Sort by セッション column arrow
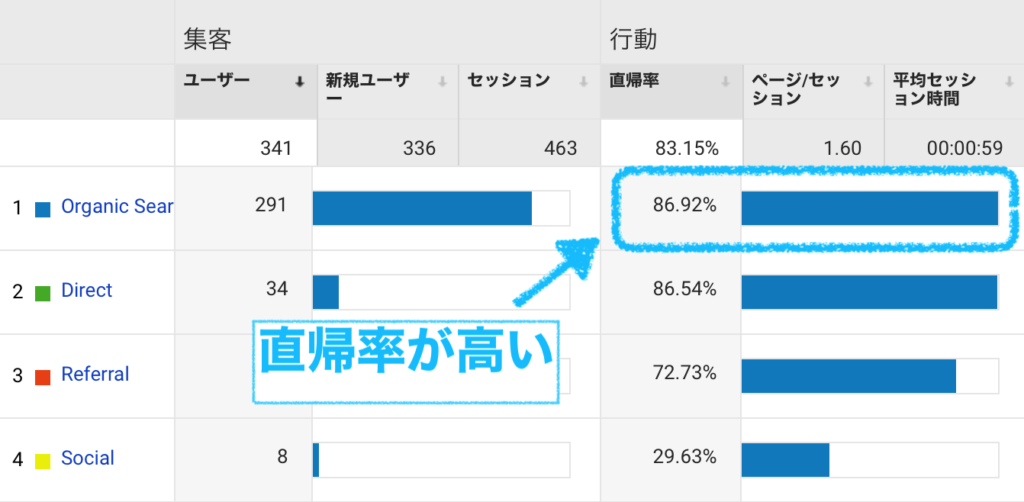Screen dimensions: 1024x502 point(583,83)
